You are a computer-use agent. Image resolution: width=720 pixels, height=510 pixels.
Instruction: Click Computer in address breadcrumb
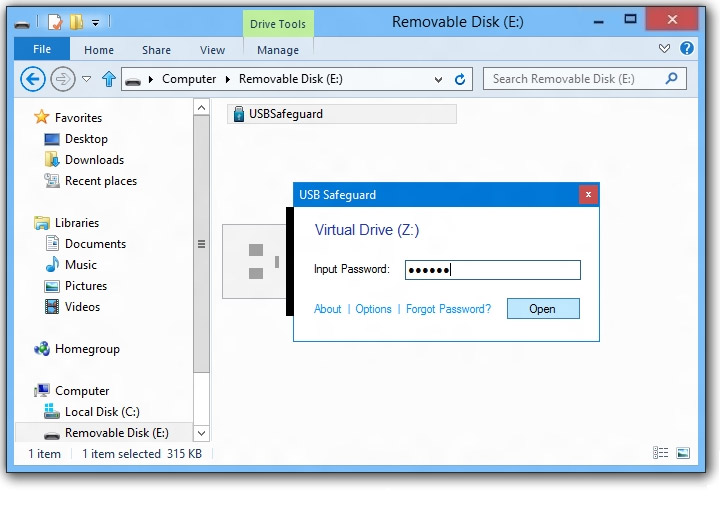point(189,79)
